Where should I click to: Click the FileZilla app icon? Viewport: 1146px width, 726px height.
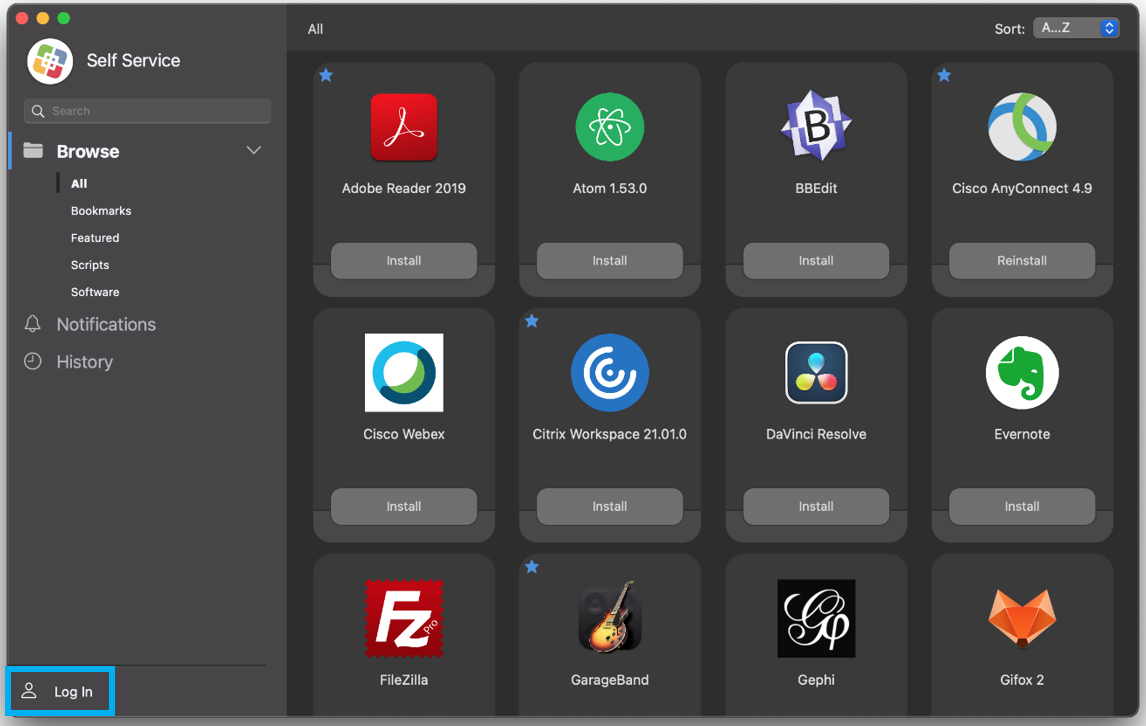(x=403, y=619)
